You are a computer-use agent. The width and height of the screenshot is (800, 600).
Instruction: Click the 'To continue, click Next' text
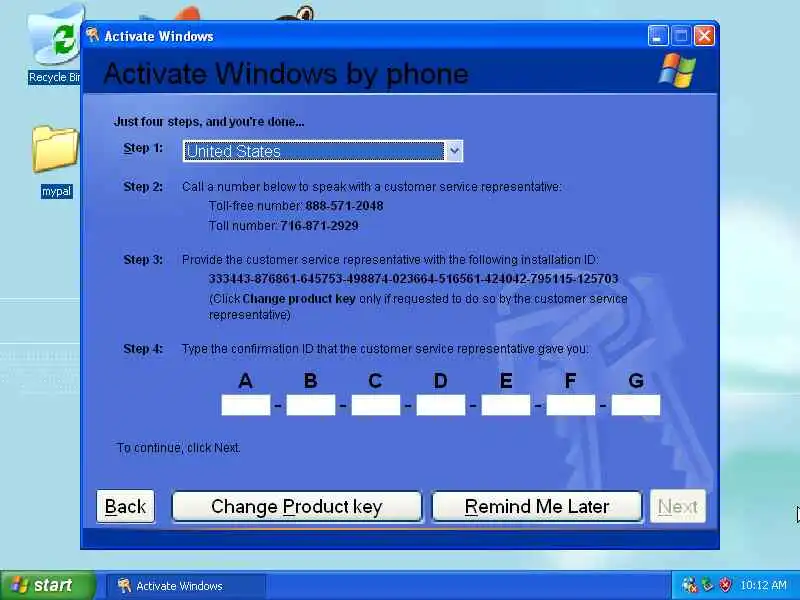pos(179,448)
